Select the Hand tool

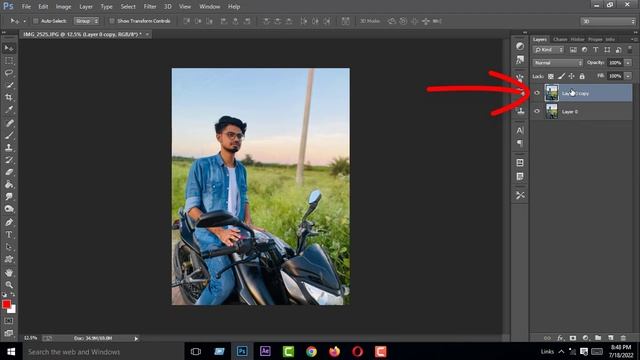click(9, 273)
